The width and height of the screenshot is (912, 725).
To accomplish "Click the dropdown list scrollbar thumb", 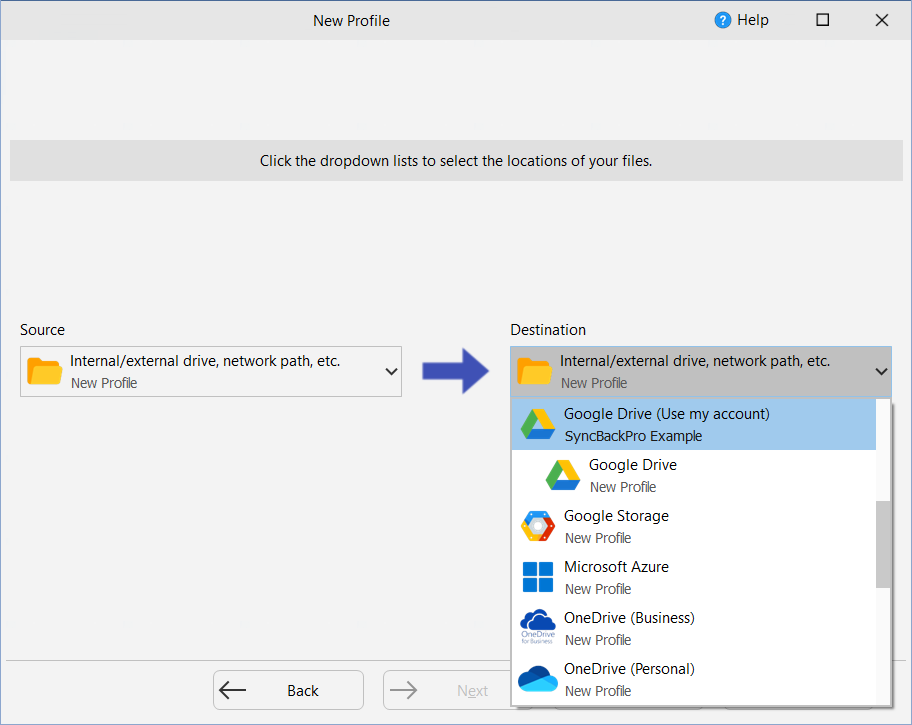I will click(883, 543).
